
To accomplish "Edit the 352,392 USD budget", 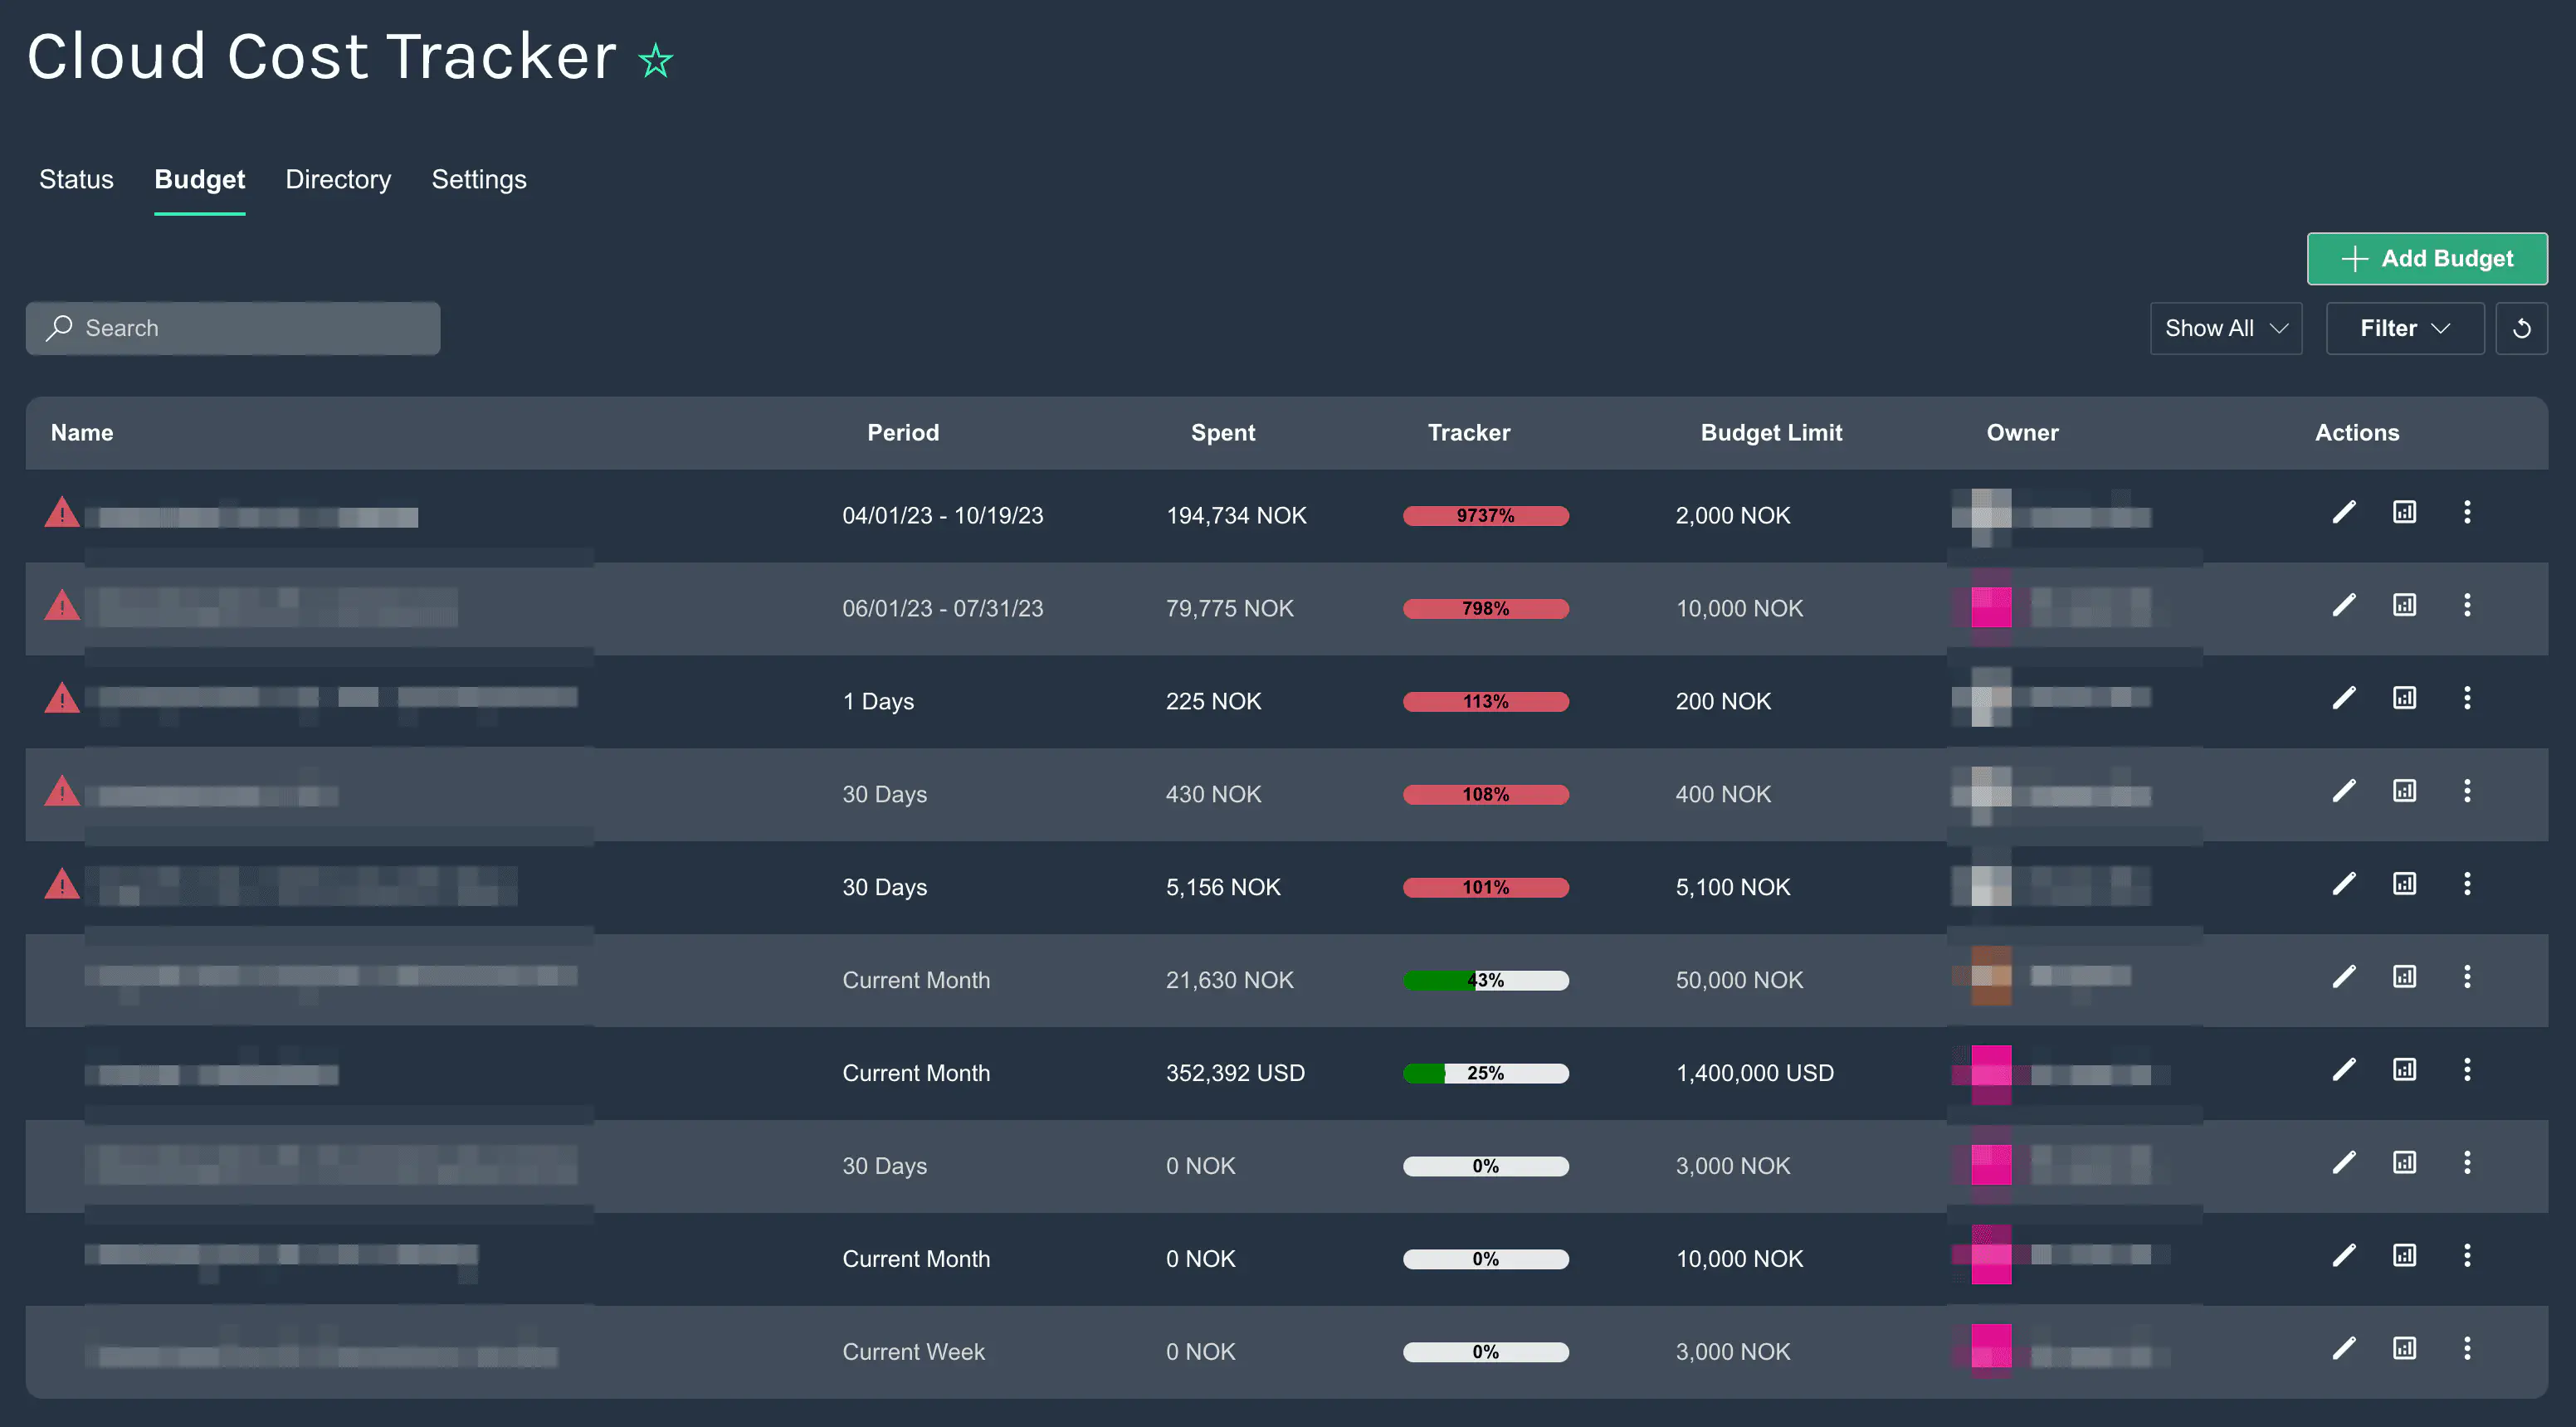I will pyautogui.click(x=2344, y=1070).
